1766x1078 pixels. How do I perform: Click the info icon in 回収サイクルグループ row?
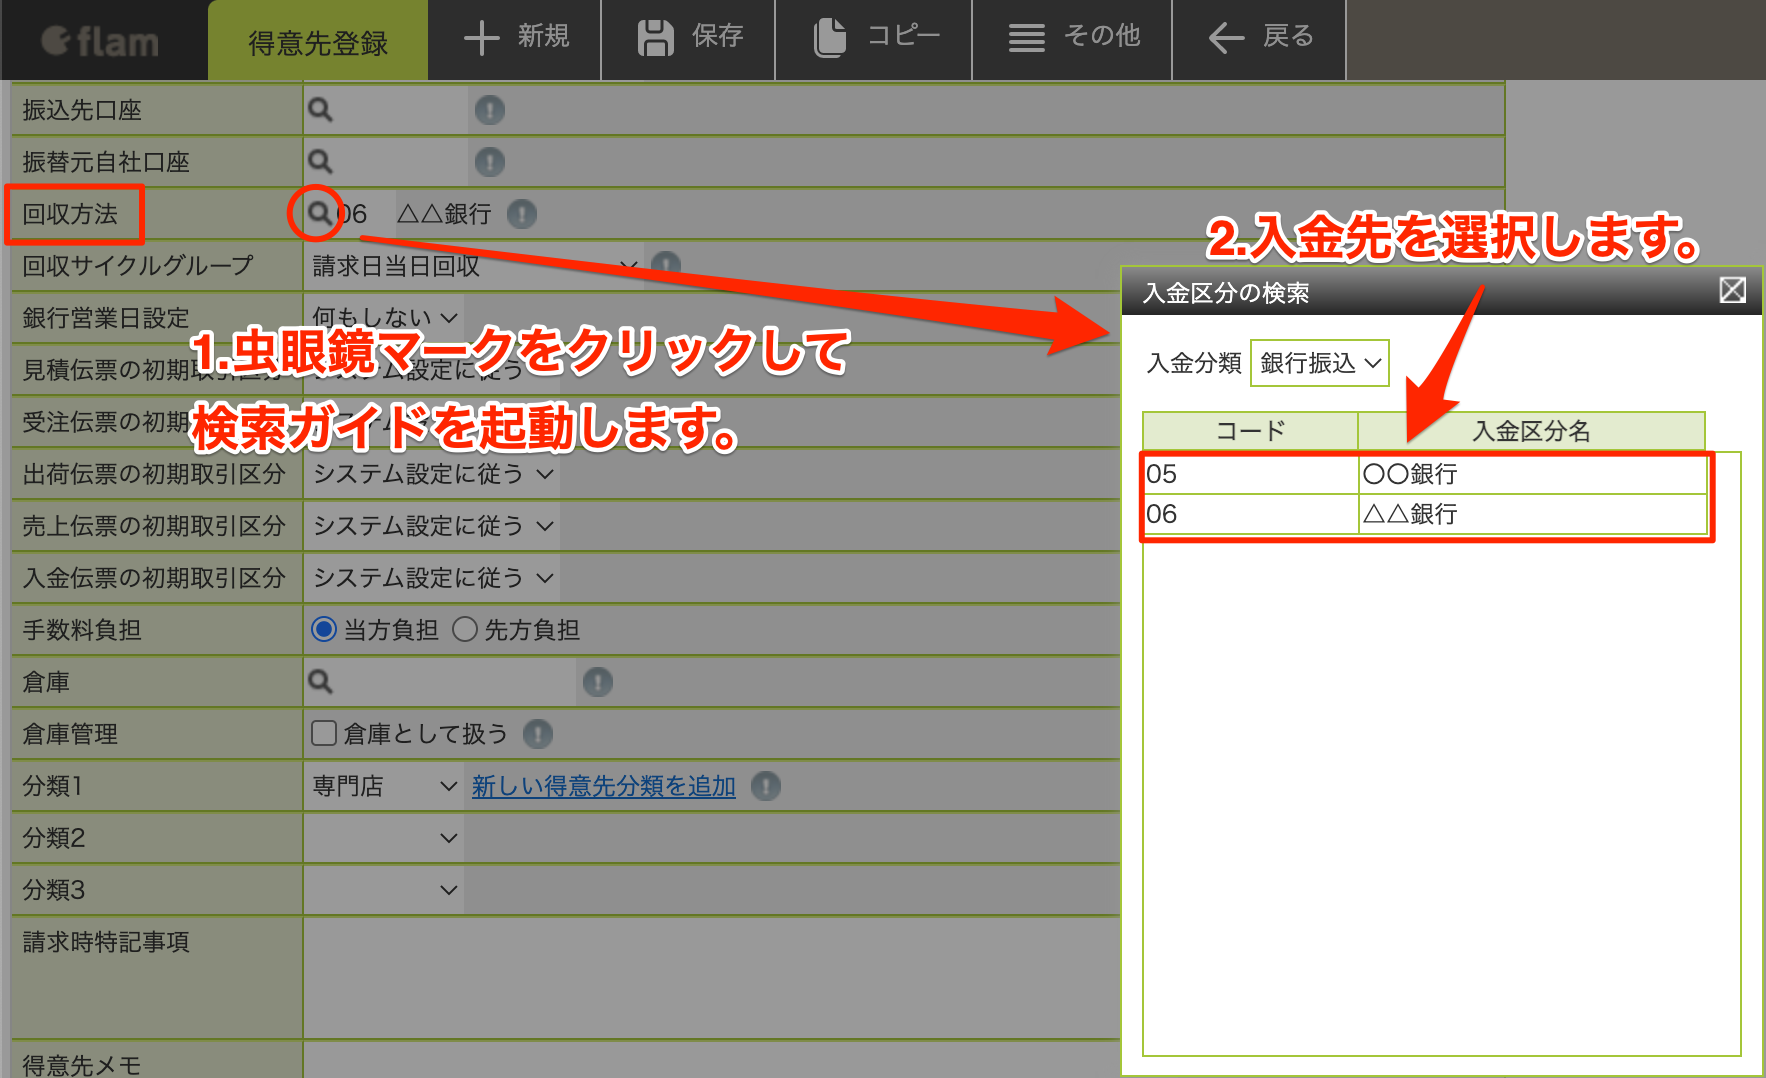(666, 265)
